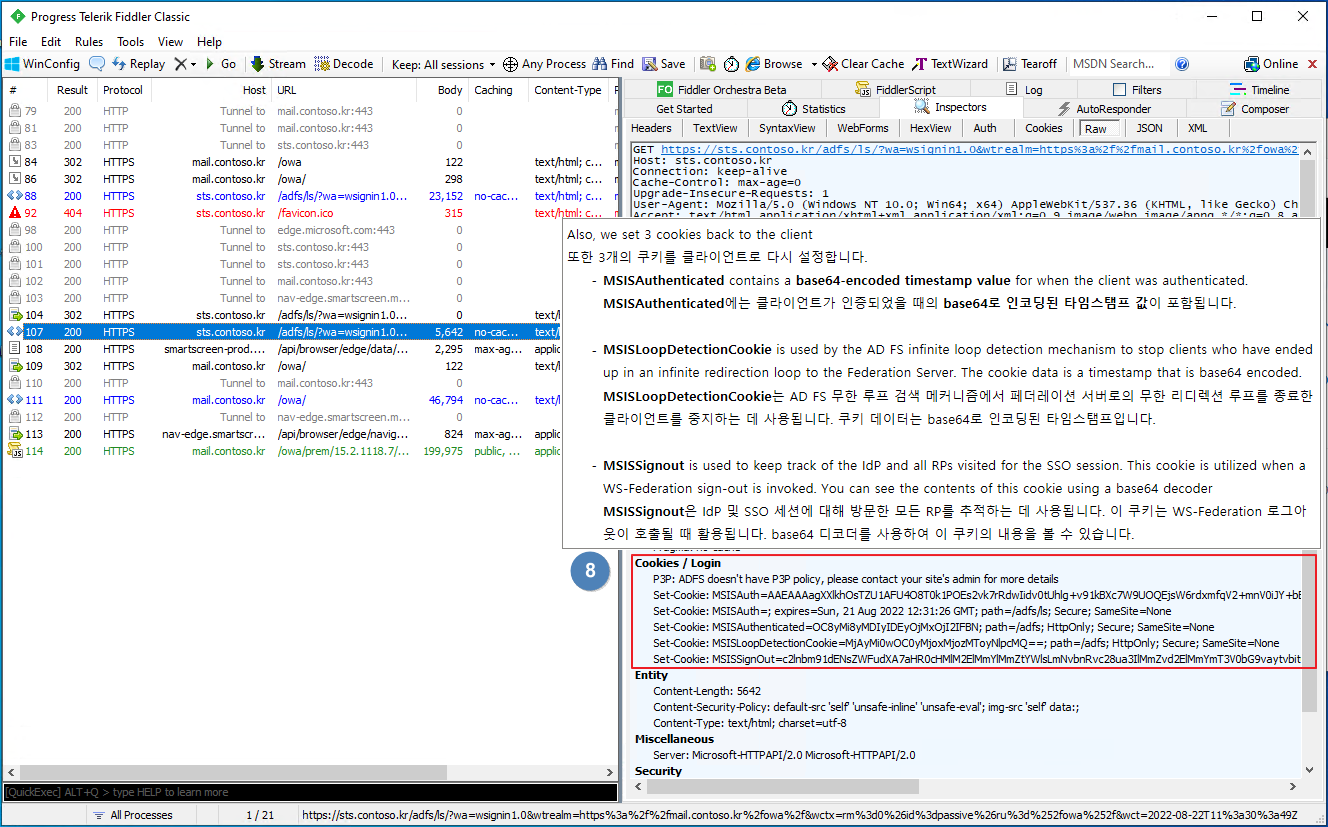Open Composer tab

coord(1255,109)
